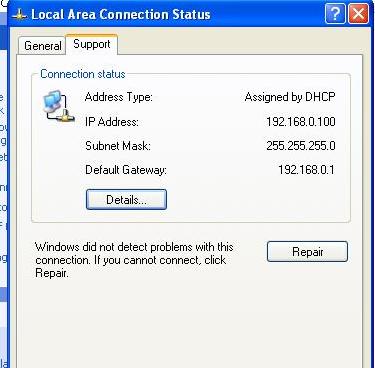Click the IP Address label
The image size is (375, 368).
pyautogui.click(x=112, y=122)
